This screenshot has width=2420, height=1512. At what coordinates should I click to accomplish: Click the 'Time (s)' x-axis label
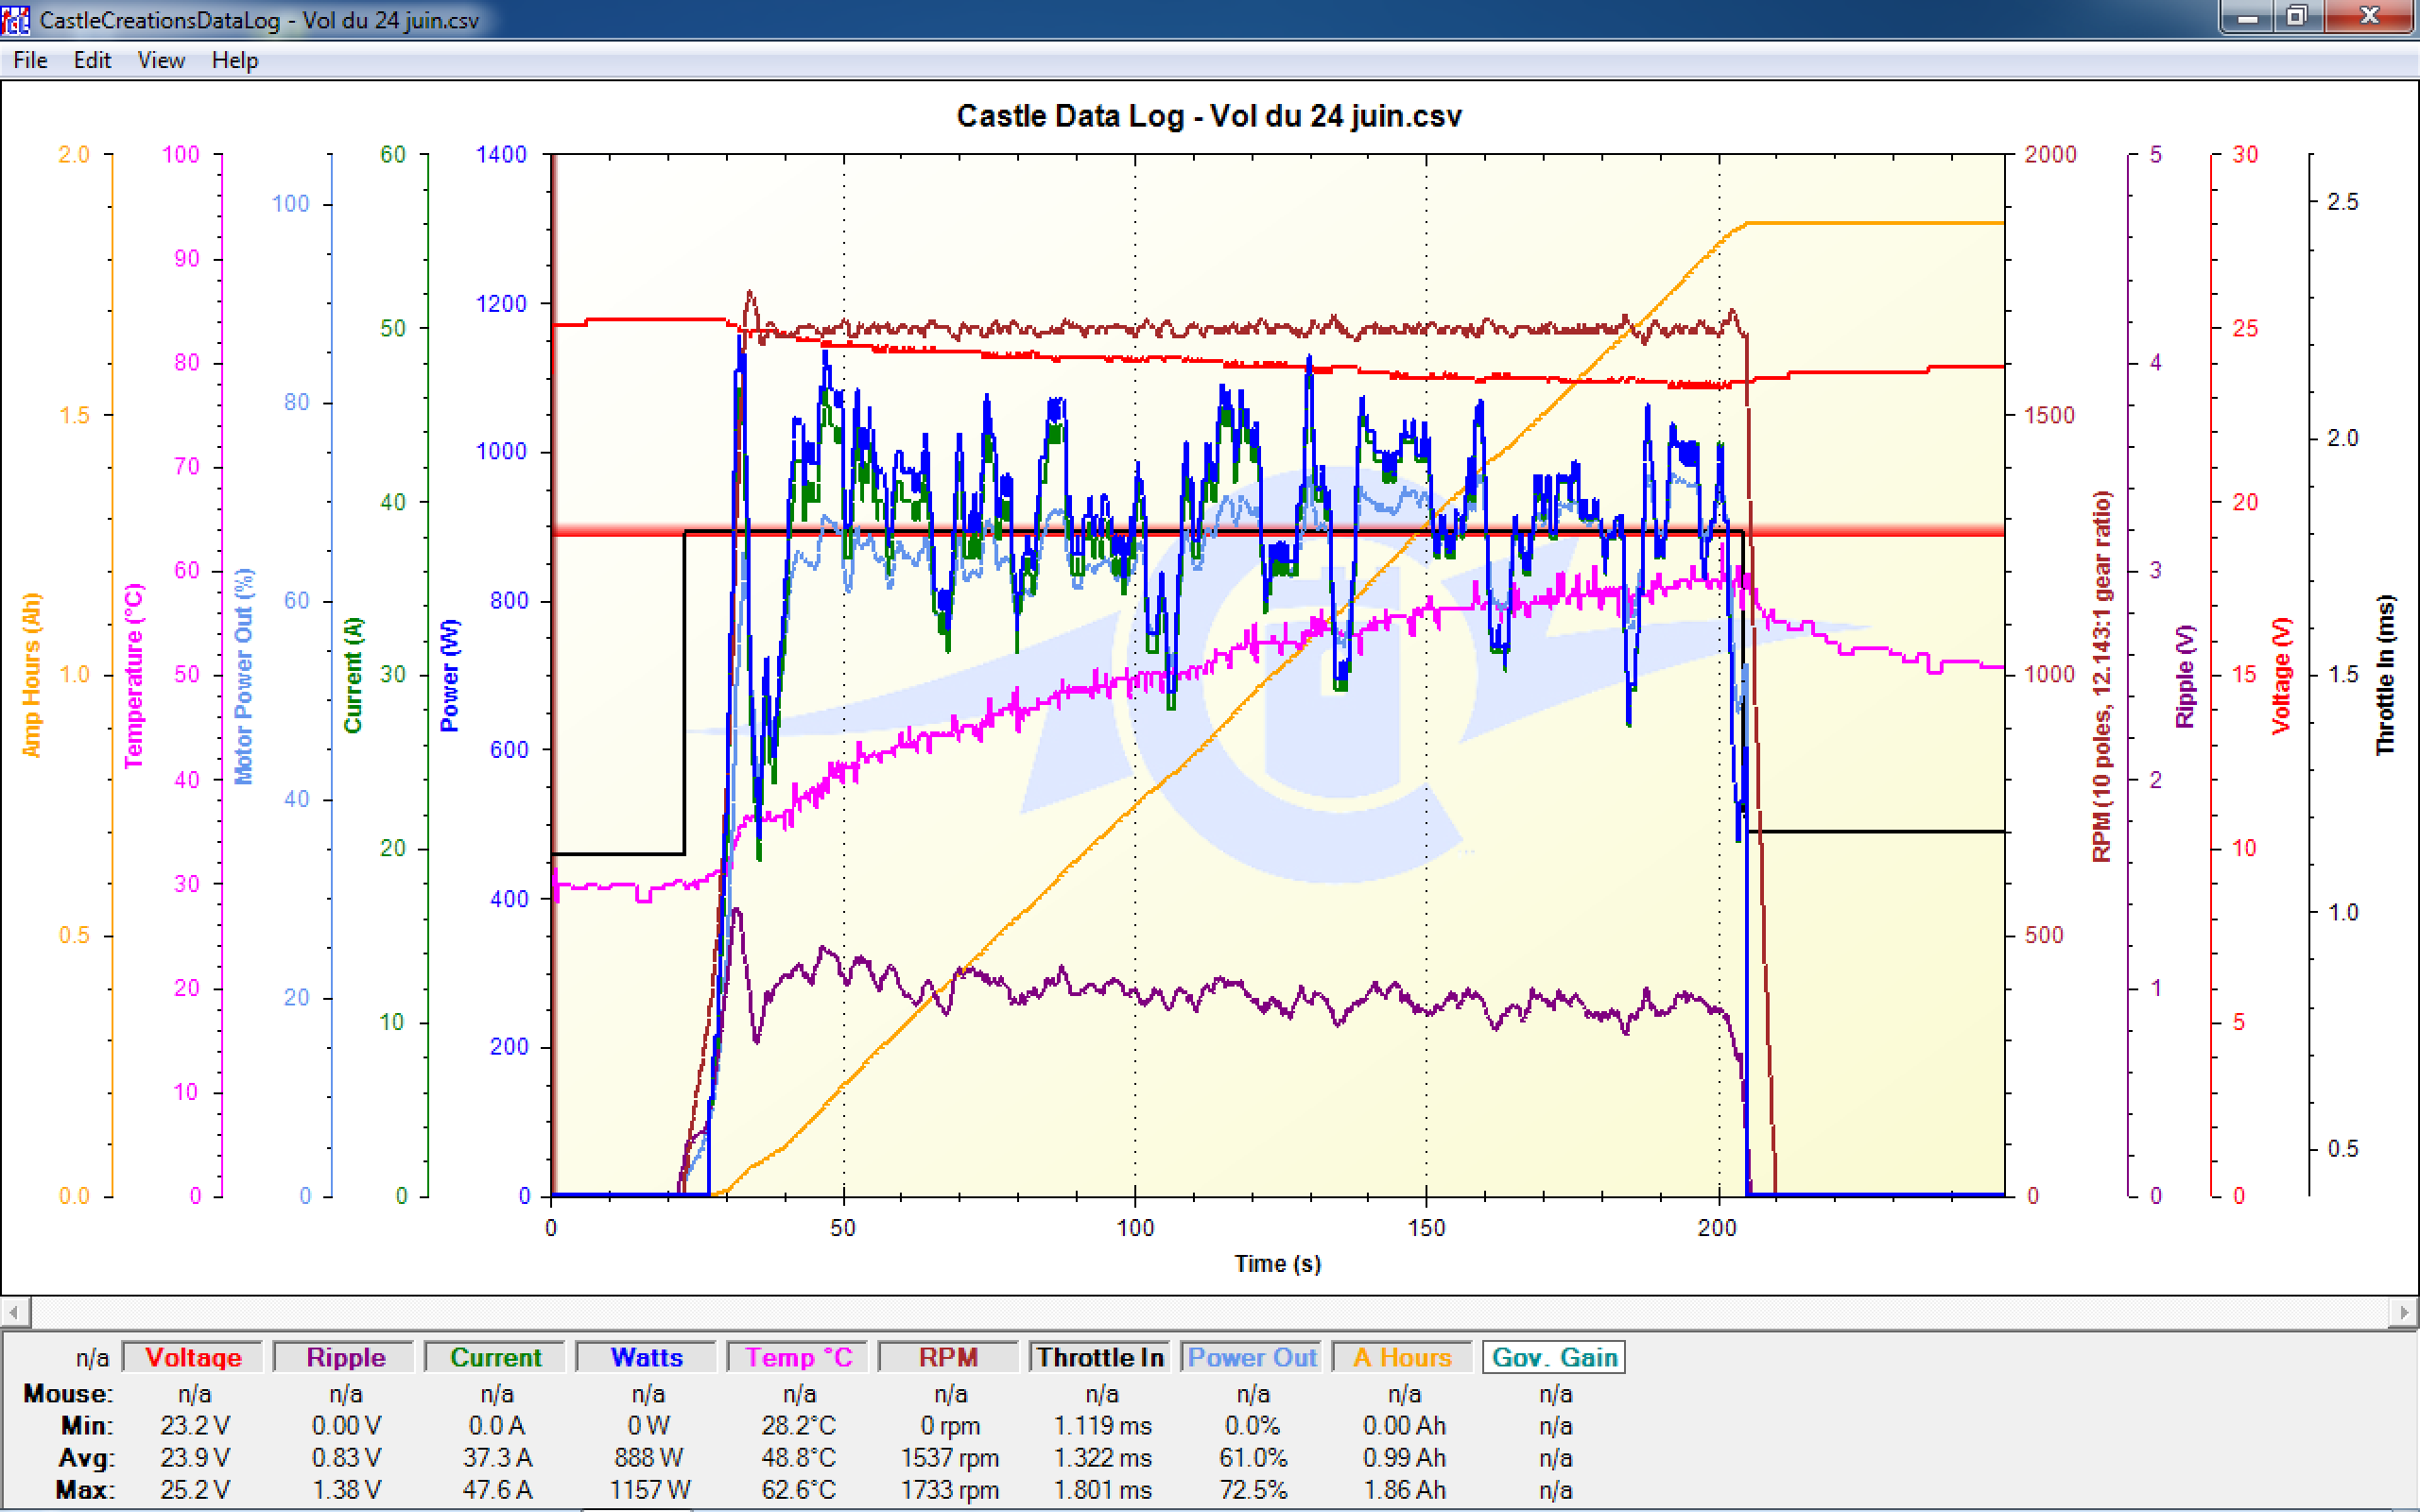click(x=1277, y=1263)
